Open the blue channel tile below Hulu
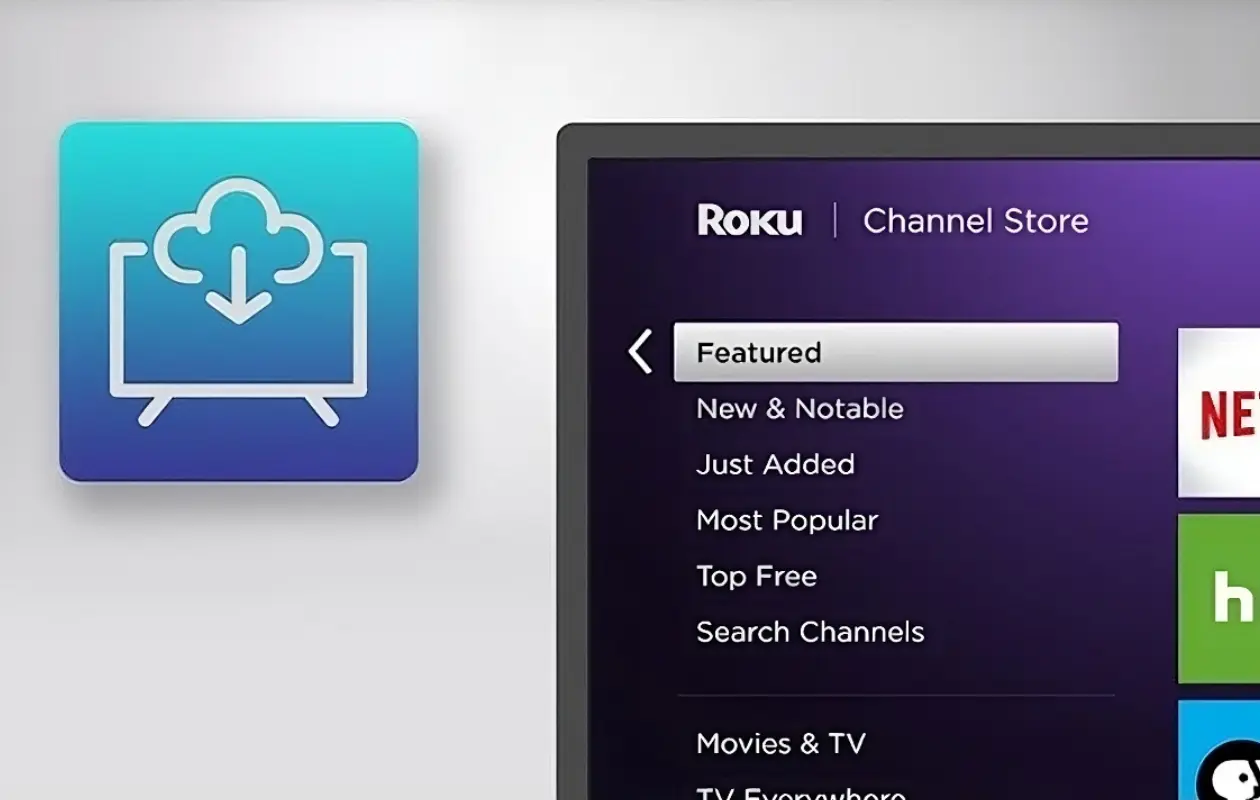 point(1219,750)
